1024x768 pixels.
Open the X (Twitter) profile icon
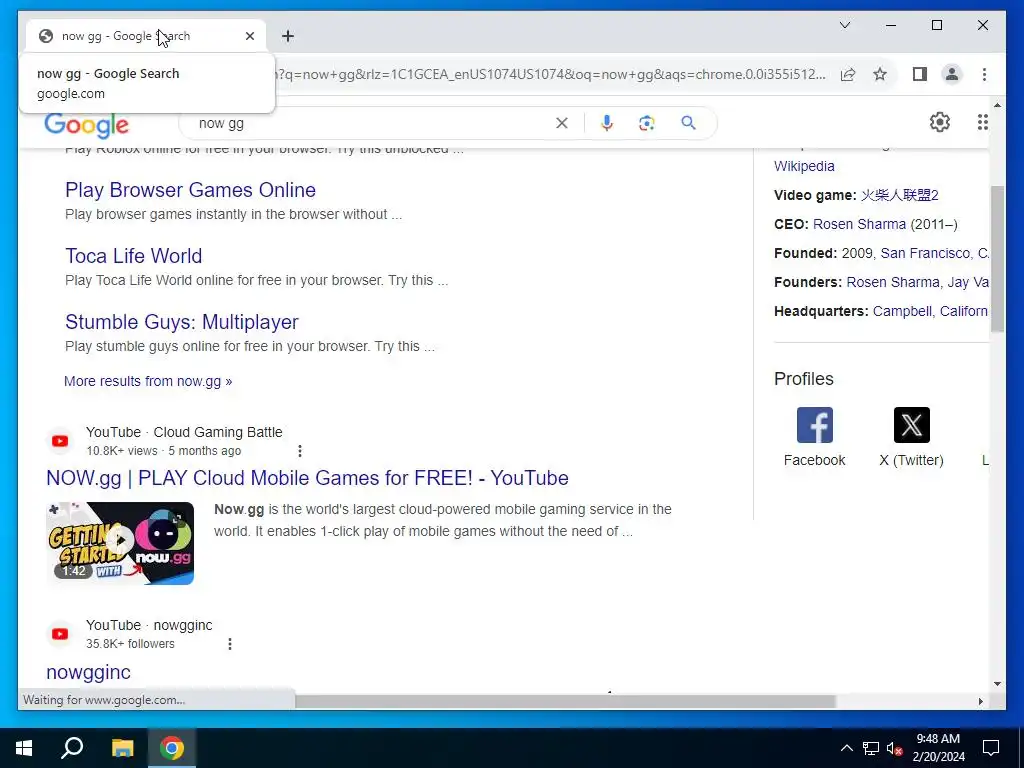pyautogui.click(x=912, y=425)
